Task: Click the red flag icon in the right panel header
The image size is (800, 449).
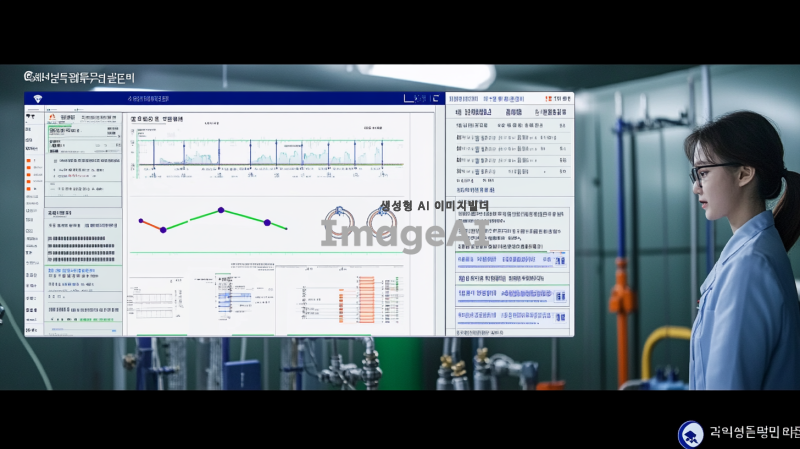Action: [548, 99]
